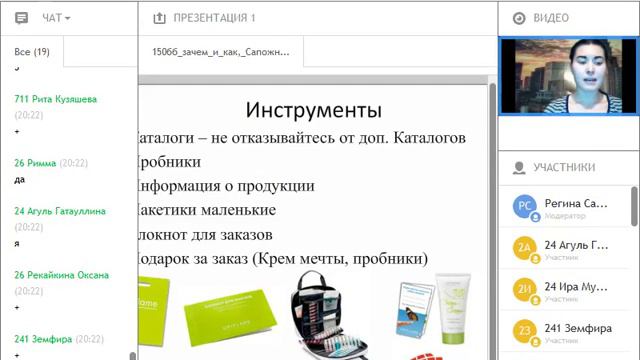Click the 2И avatar of Ира
Image resolution: width=640 pixels, height=360 pixels.
point(524,289)
